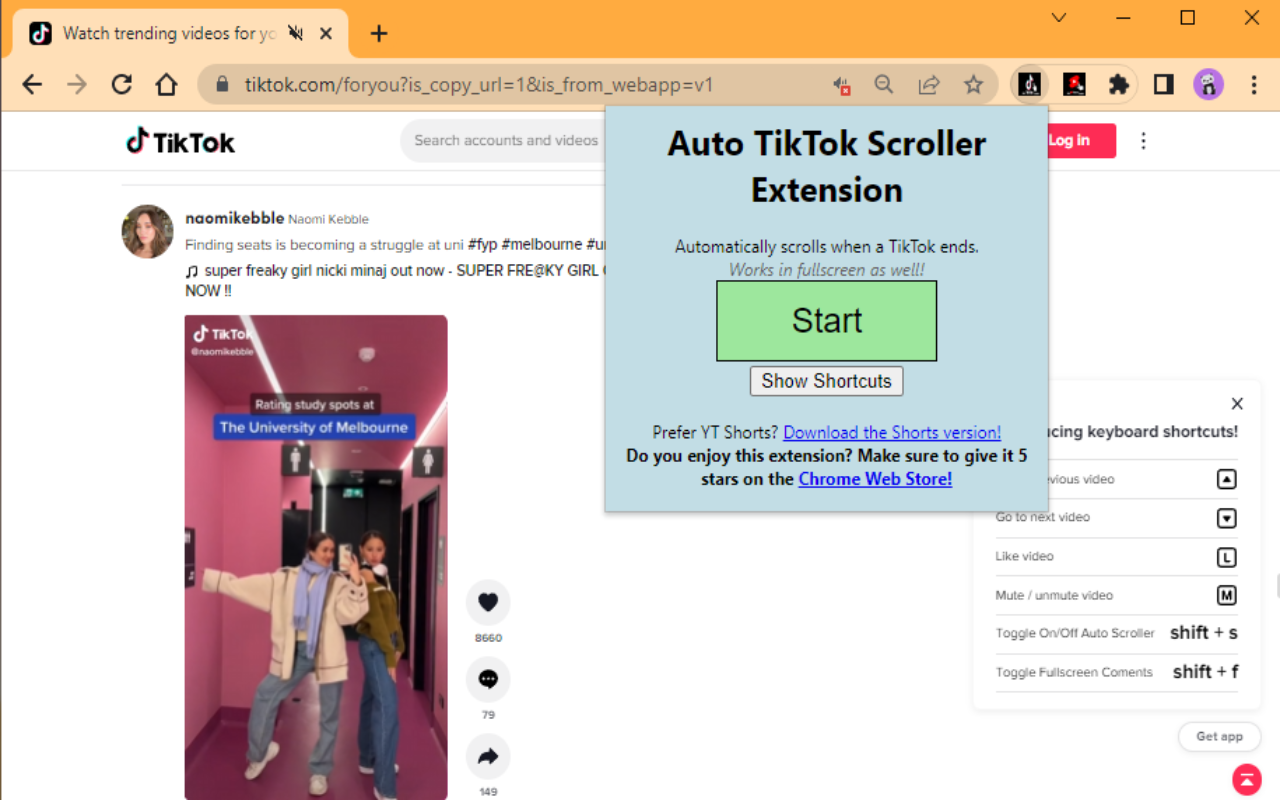Close the keyboard shortcuts panel
This screenshot has height=800, width=1280.
1237,404
